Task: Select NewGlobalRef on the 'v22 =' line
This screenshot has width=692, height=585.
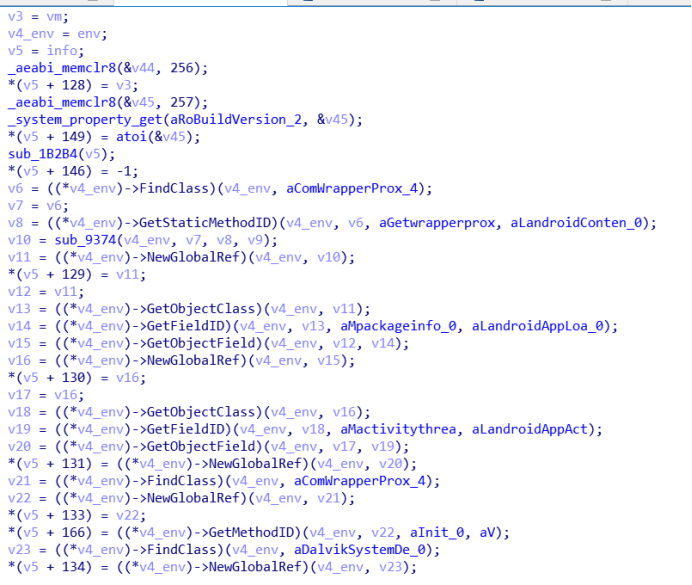Action: 197,498
